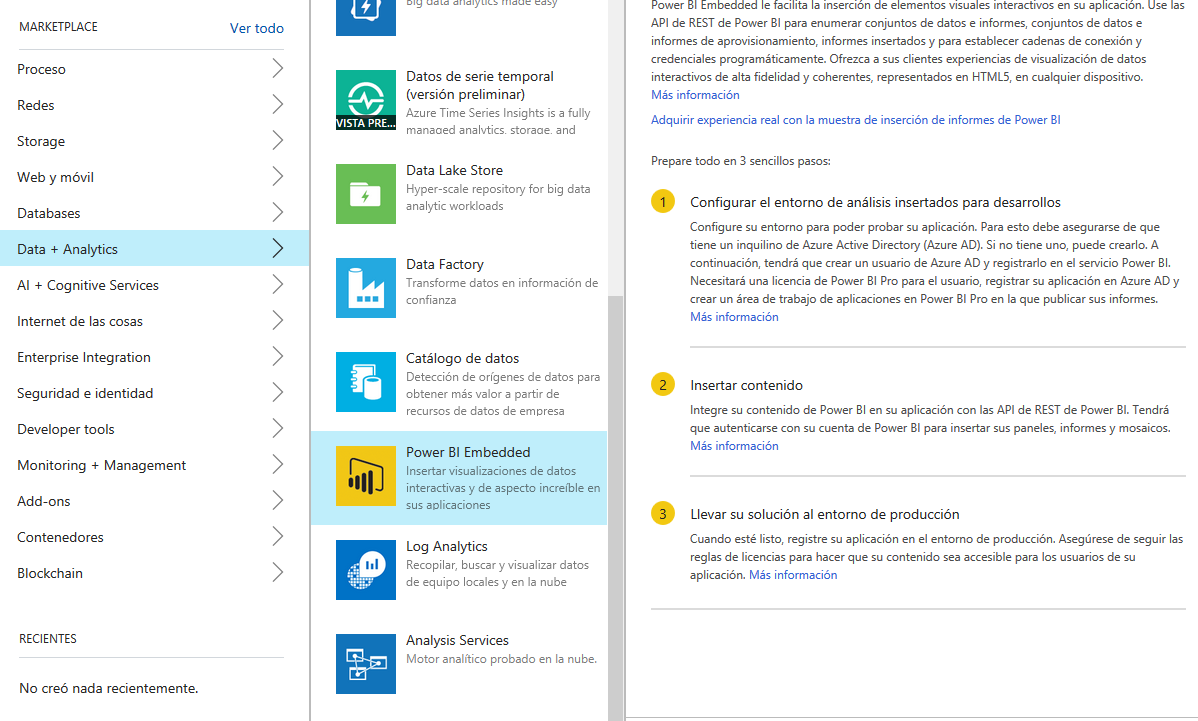The image size is (1198, 721).
Task: Click the 'Configurar el entorno de análisis insertados' heading
Action: [x=876, y=202]
